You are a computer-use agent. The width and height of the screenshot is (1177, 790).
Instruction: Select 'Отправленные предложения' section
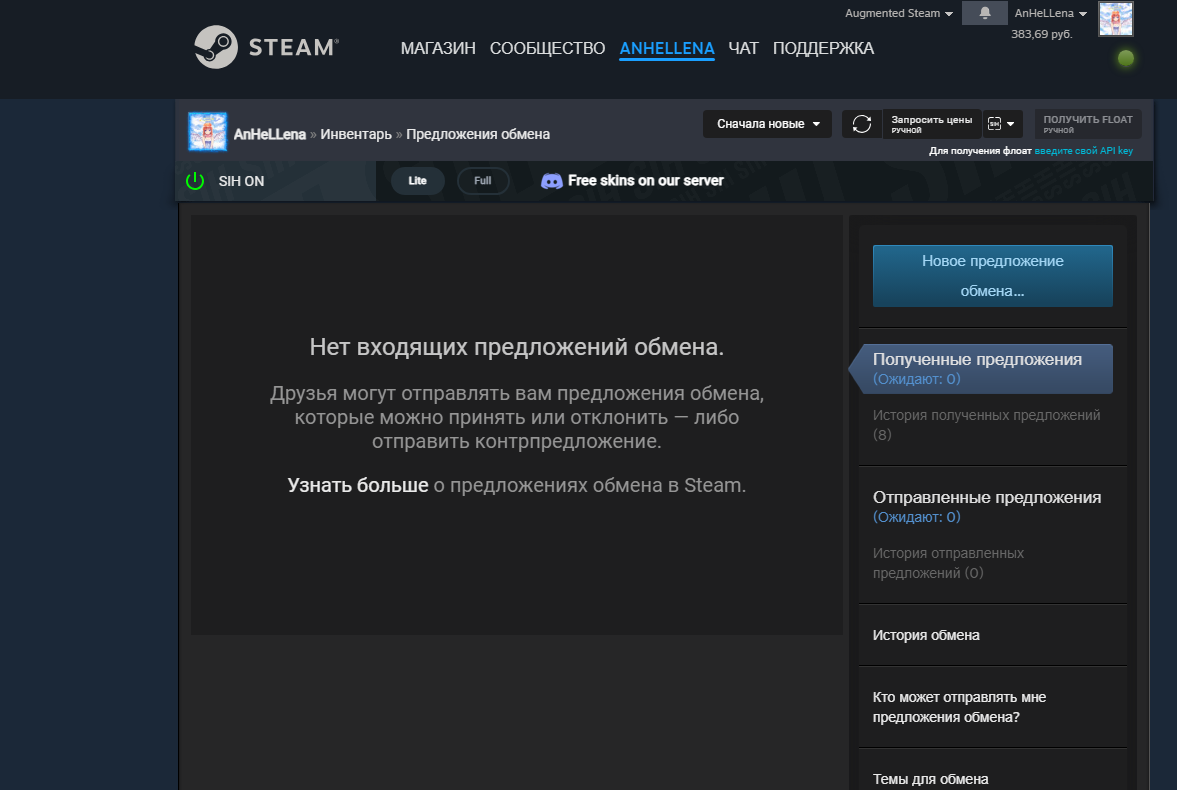click(986, 507)
